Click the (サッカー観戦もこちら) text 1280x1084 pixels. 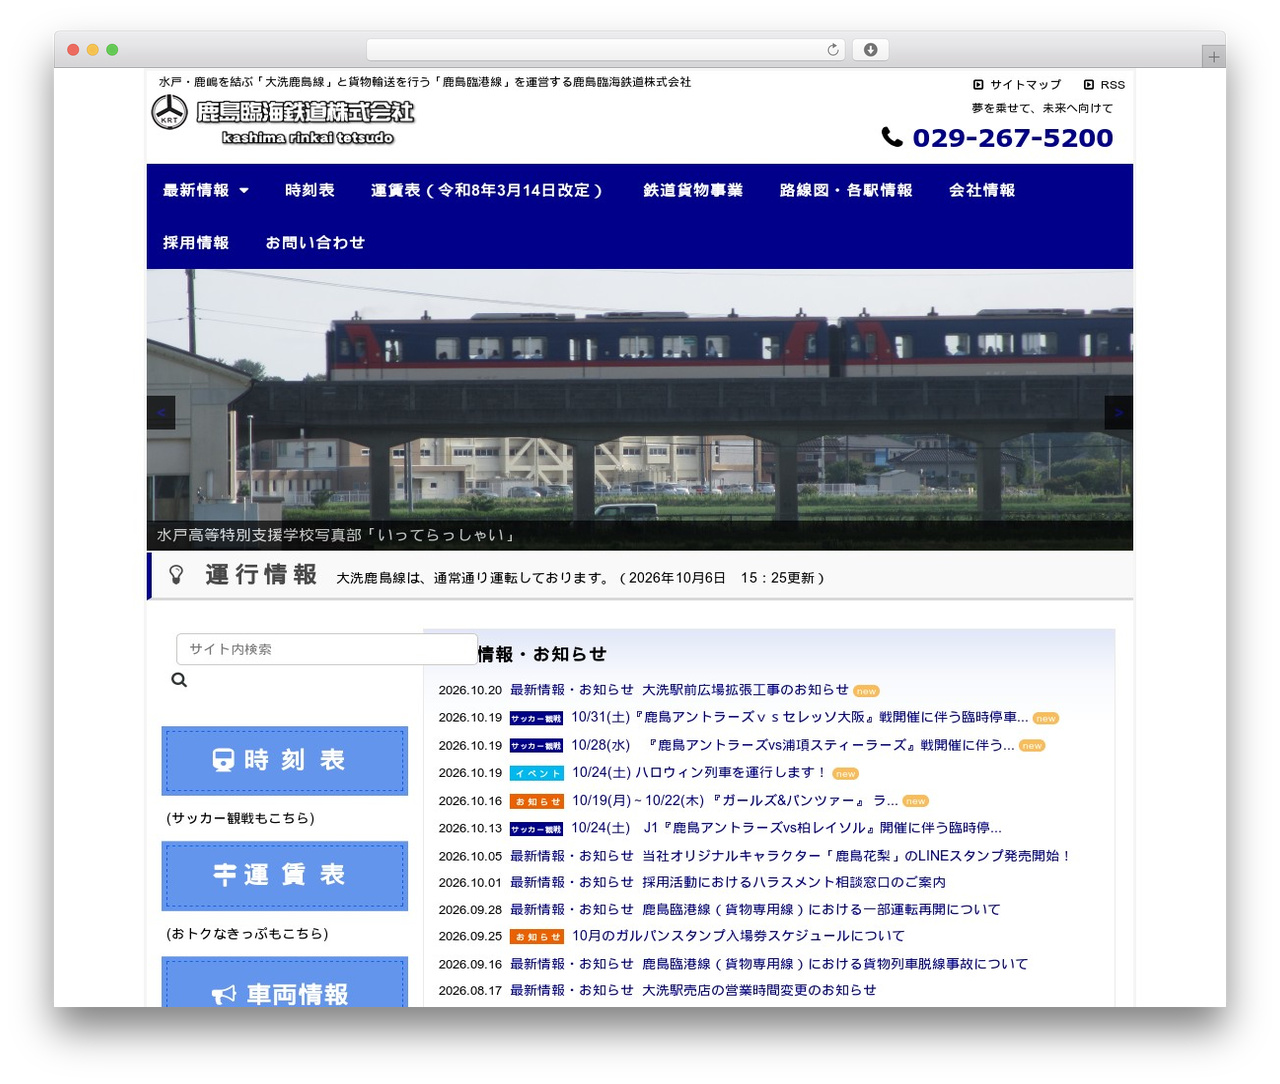240,818
